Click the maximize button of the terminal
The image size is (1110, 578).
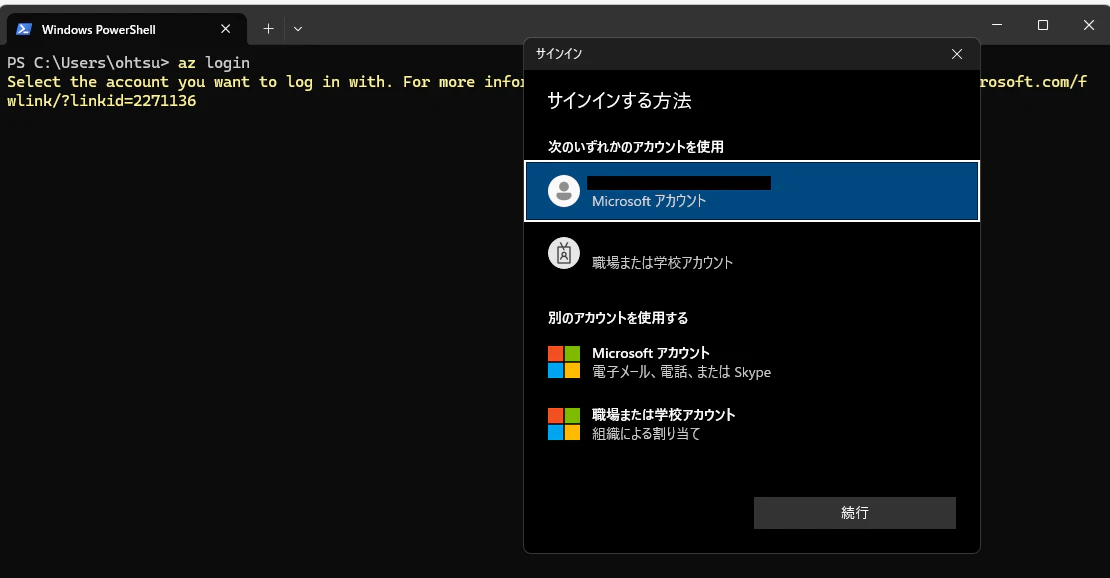[1042, 25]
